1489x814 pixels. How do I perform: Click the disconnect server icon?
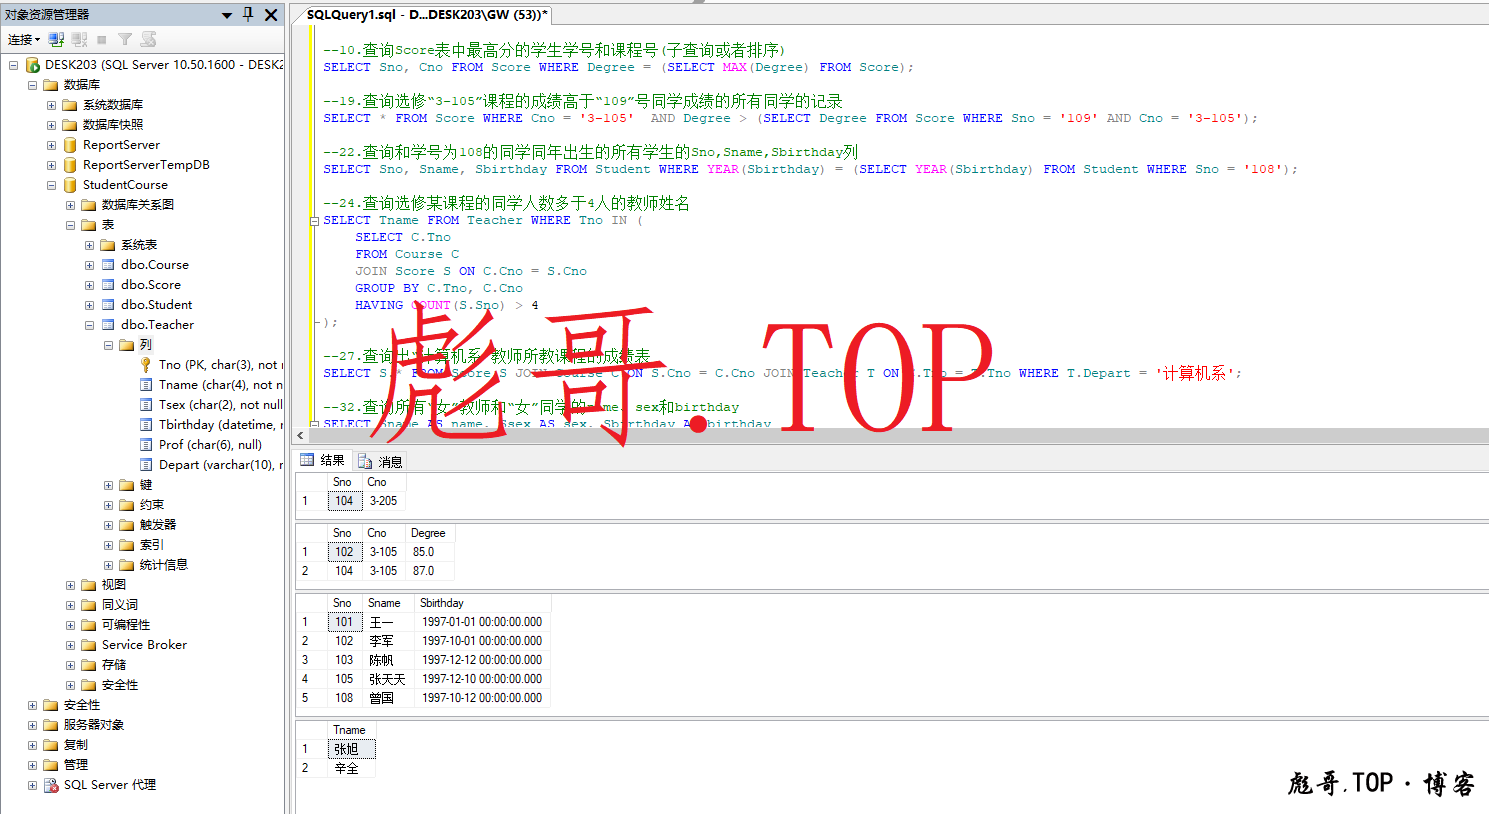(79, 39)
